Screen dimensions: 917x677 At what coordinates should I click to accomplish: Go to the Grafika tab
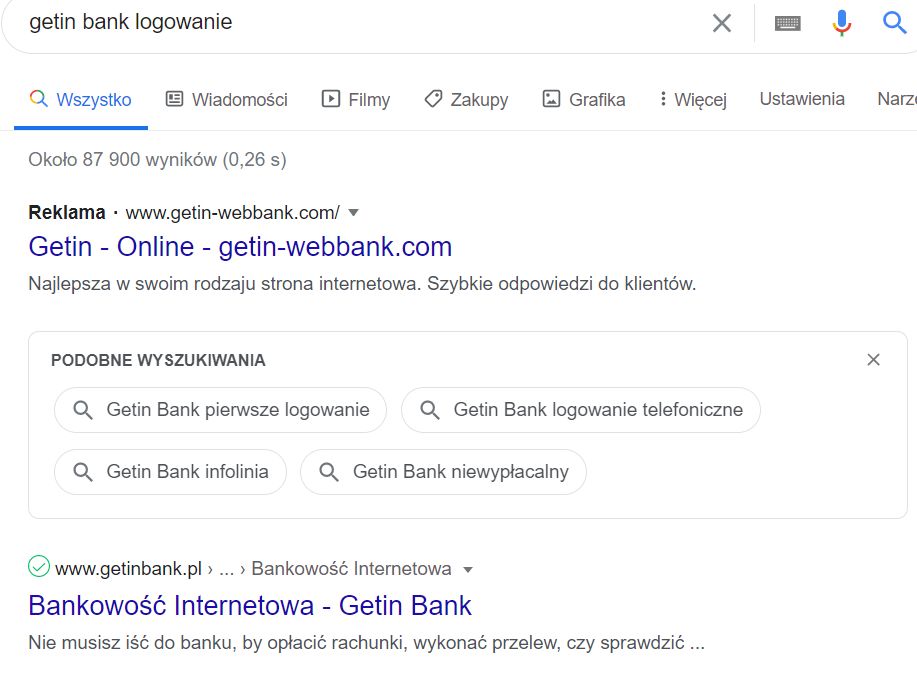[584, 99]
